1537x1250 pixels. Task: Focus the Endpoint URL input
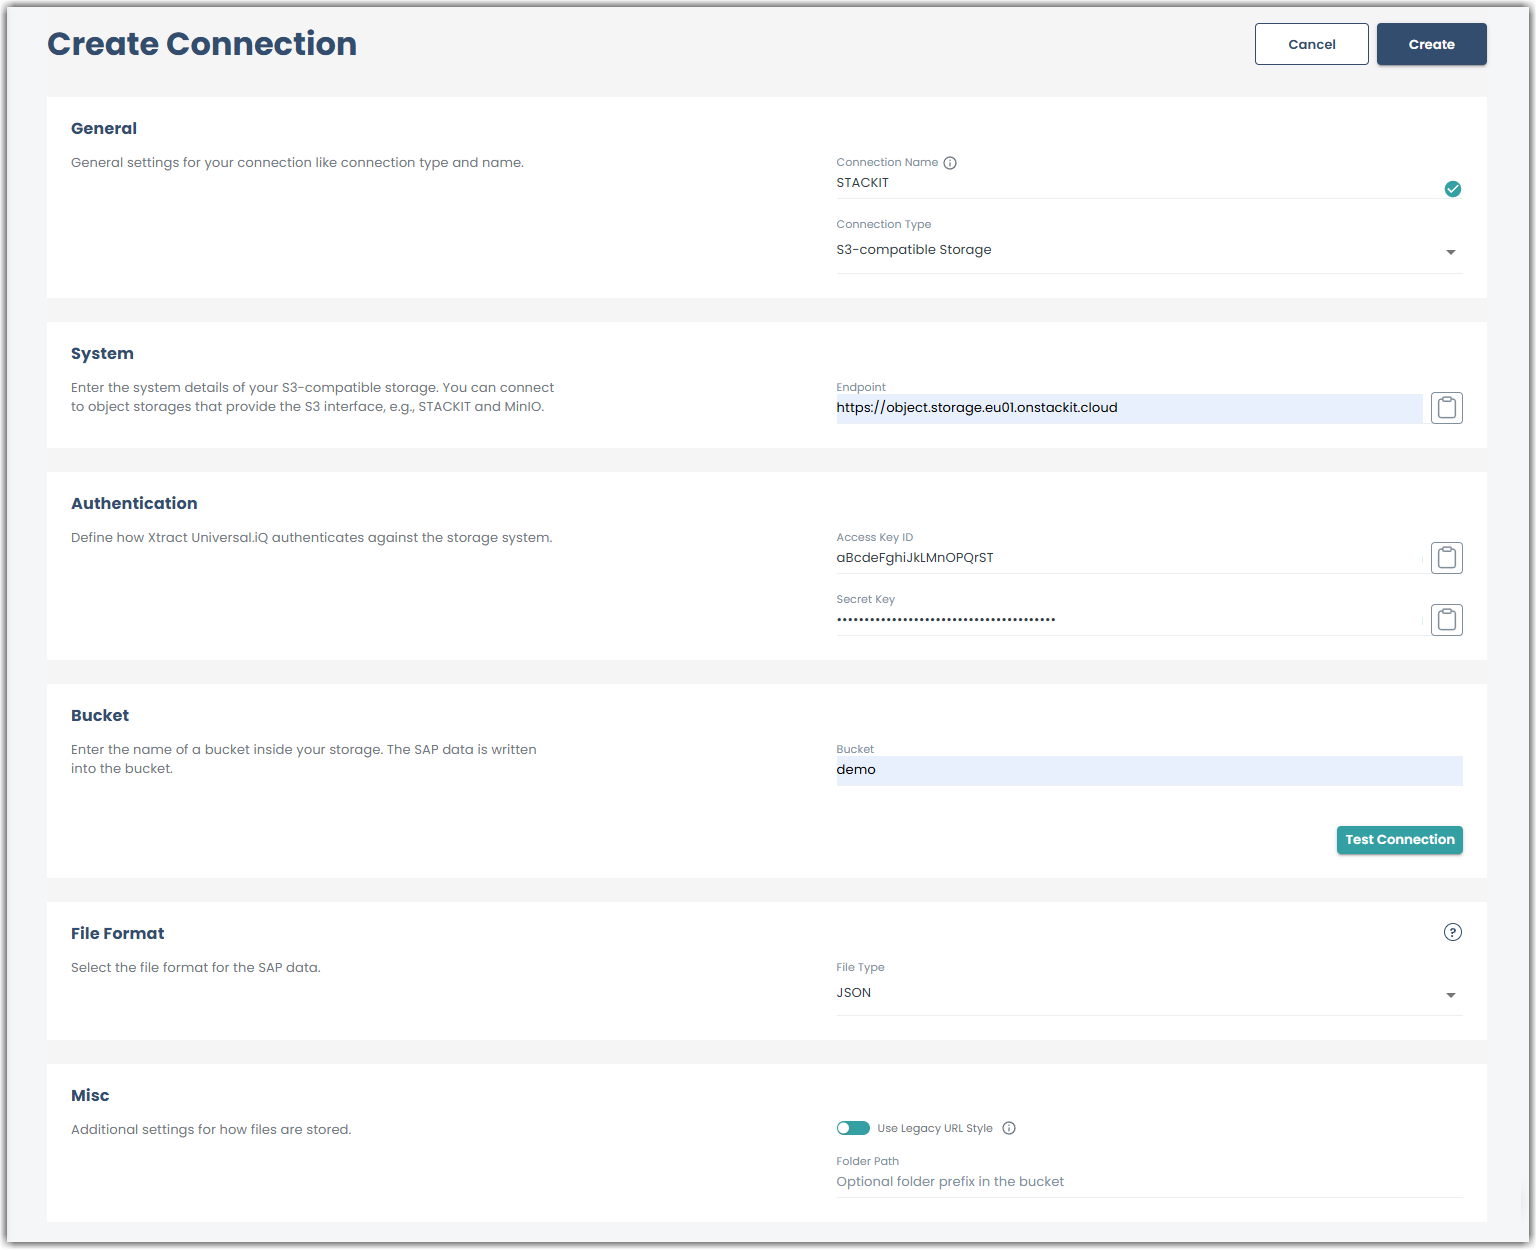click(x=1129, y=408)
